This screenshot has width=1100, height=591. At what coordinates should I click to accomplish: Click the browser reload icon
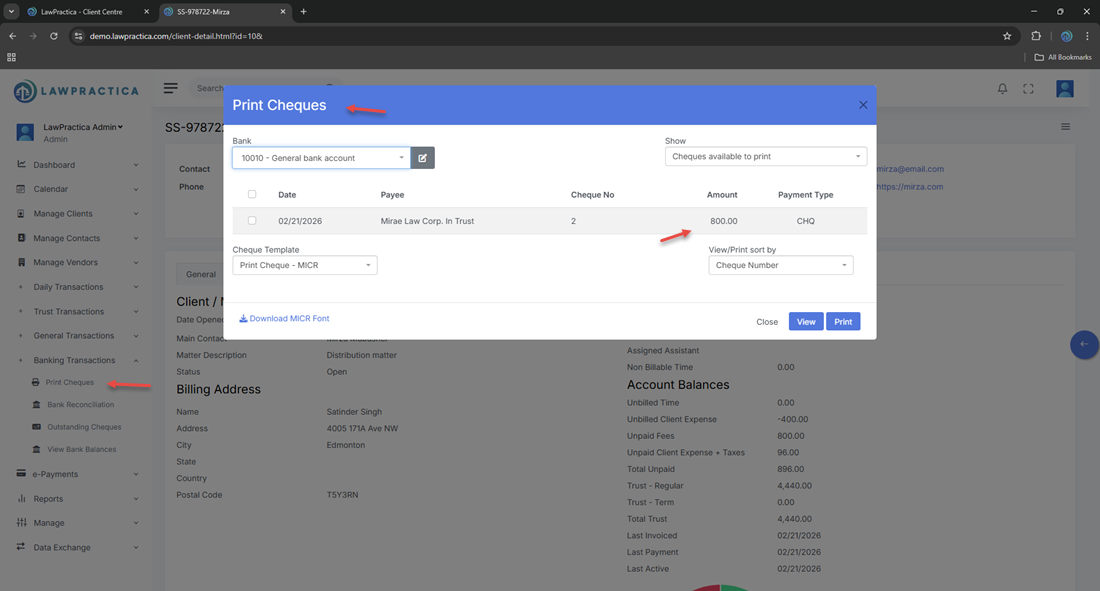pyautogui.click(x=54, y=36)
